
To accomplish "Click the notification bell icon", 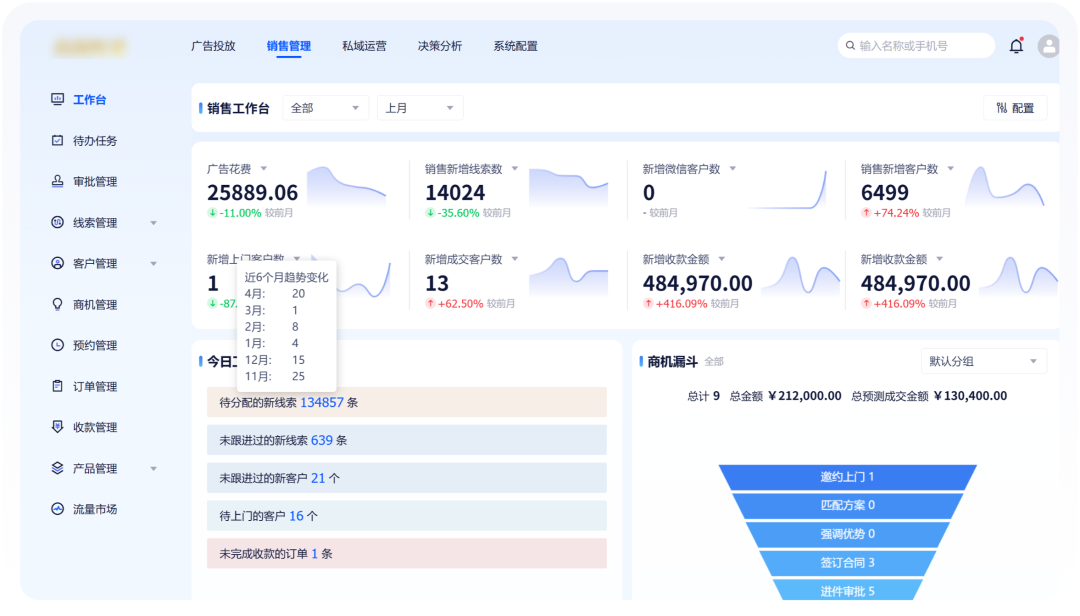I will 1016,46.
